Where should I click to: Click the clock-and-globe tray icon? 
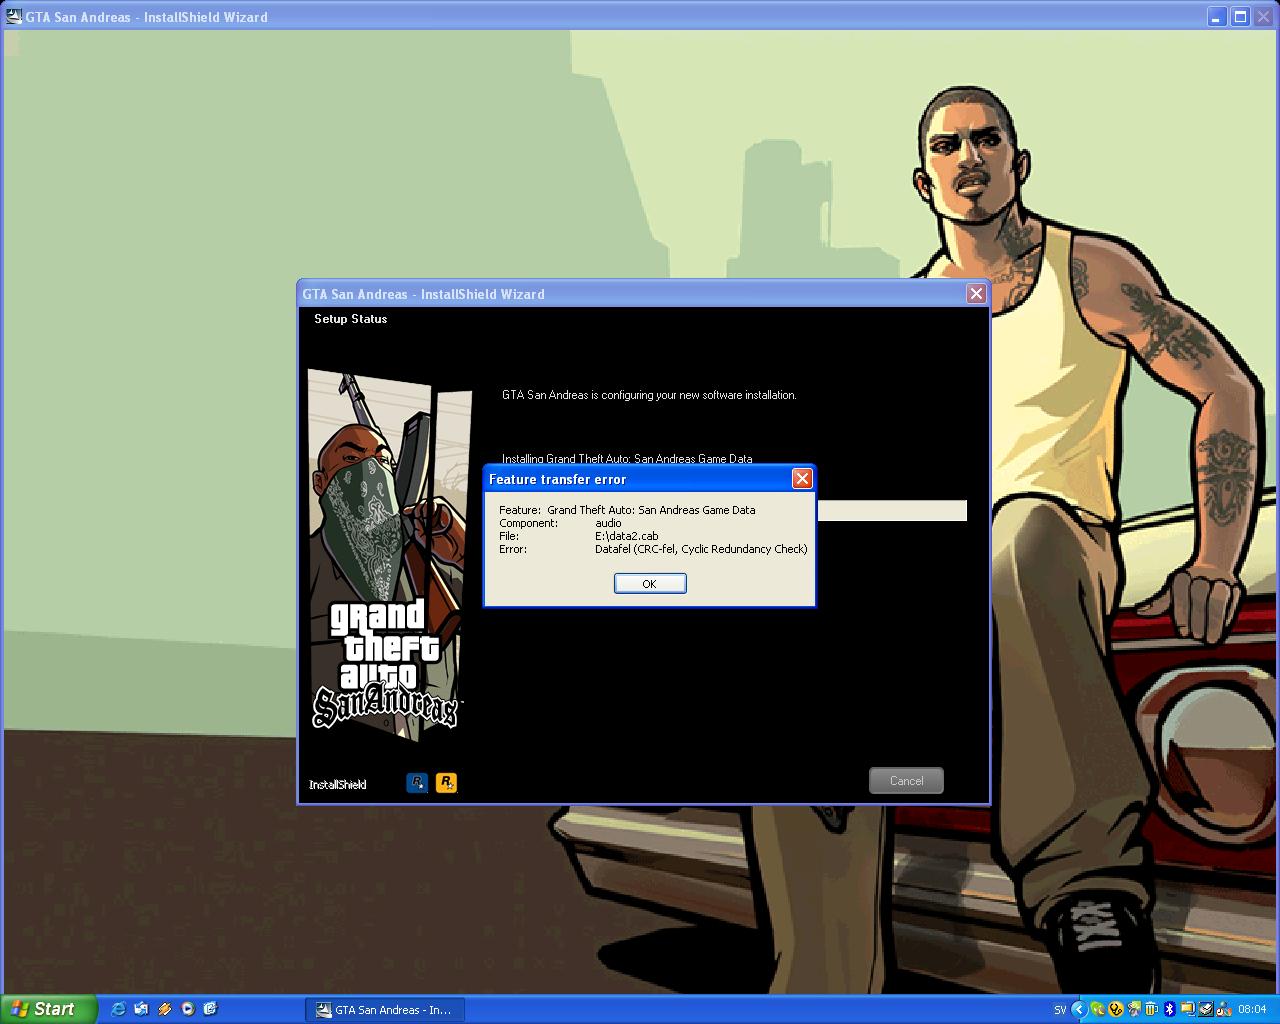click(1224, 1010)
